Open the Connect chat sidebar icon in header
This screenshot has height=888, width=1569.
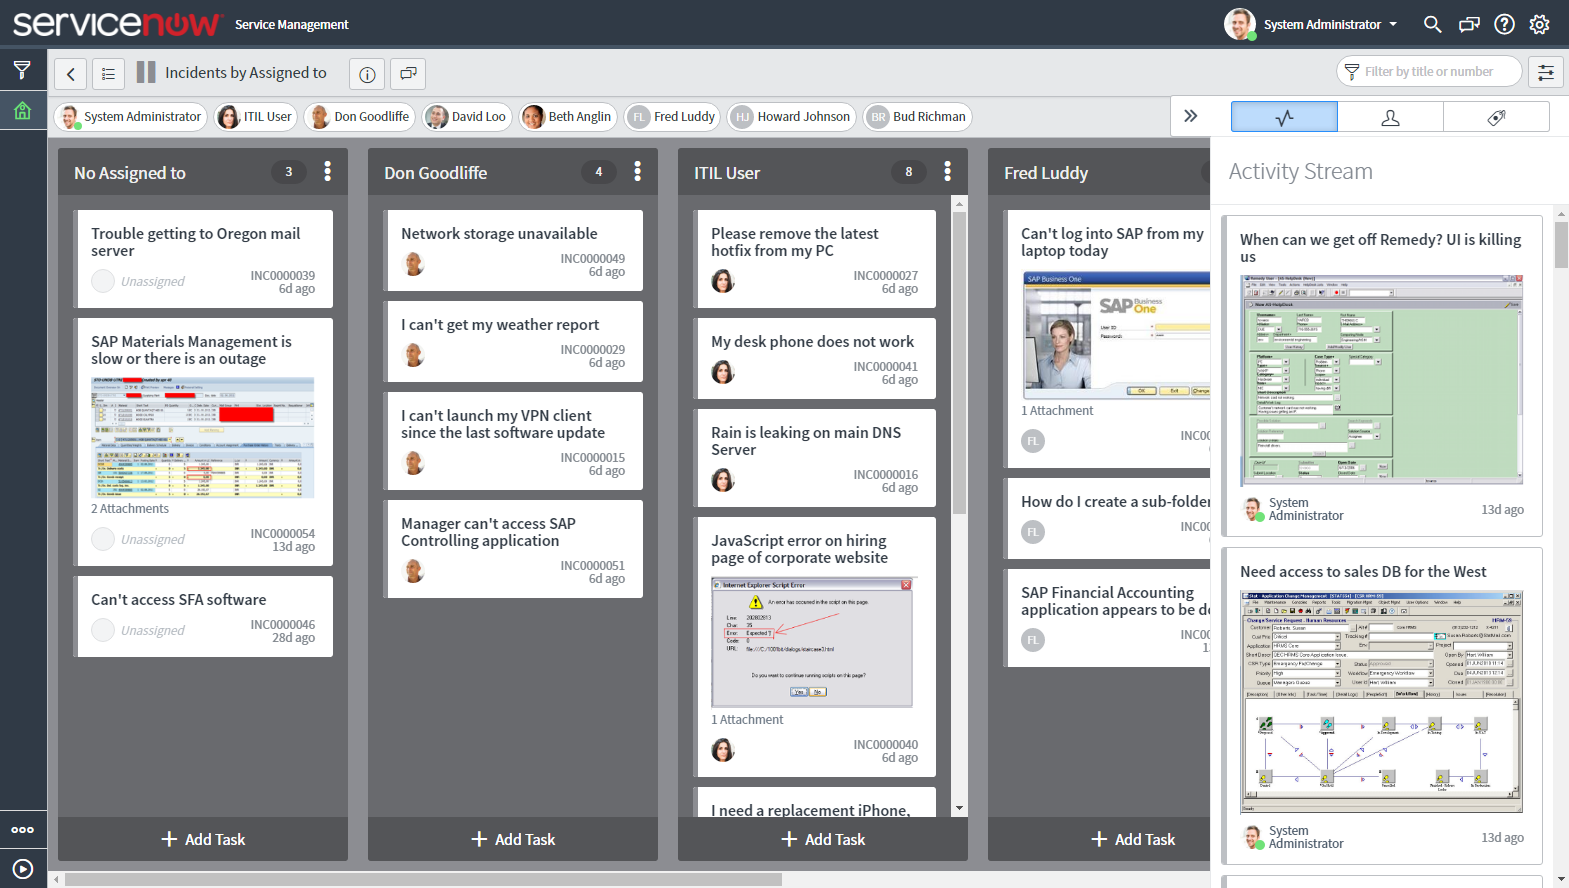pyautogui.click(x=1469, y=24)
